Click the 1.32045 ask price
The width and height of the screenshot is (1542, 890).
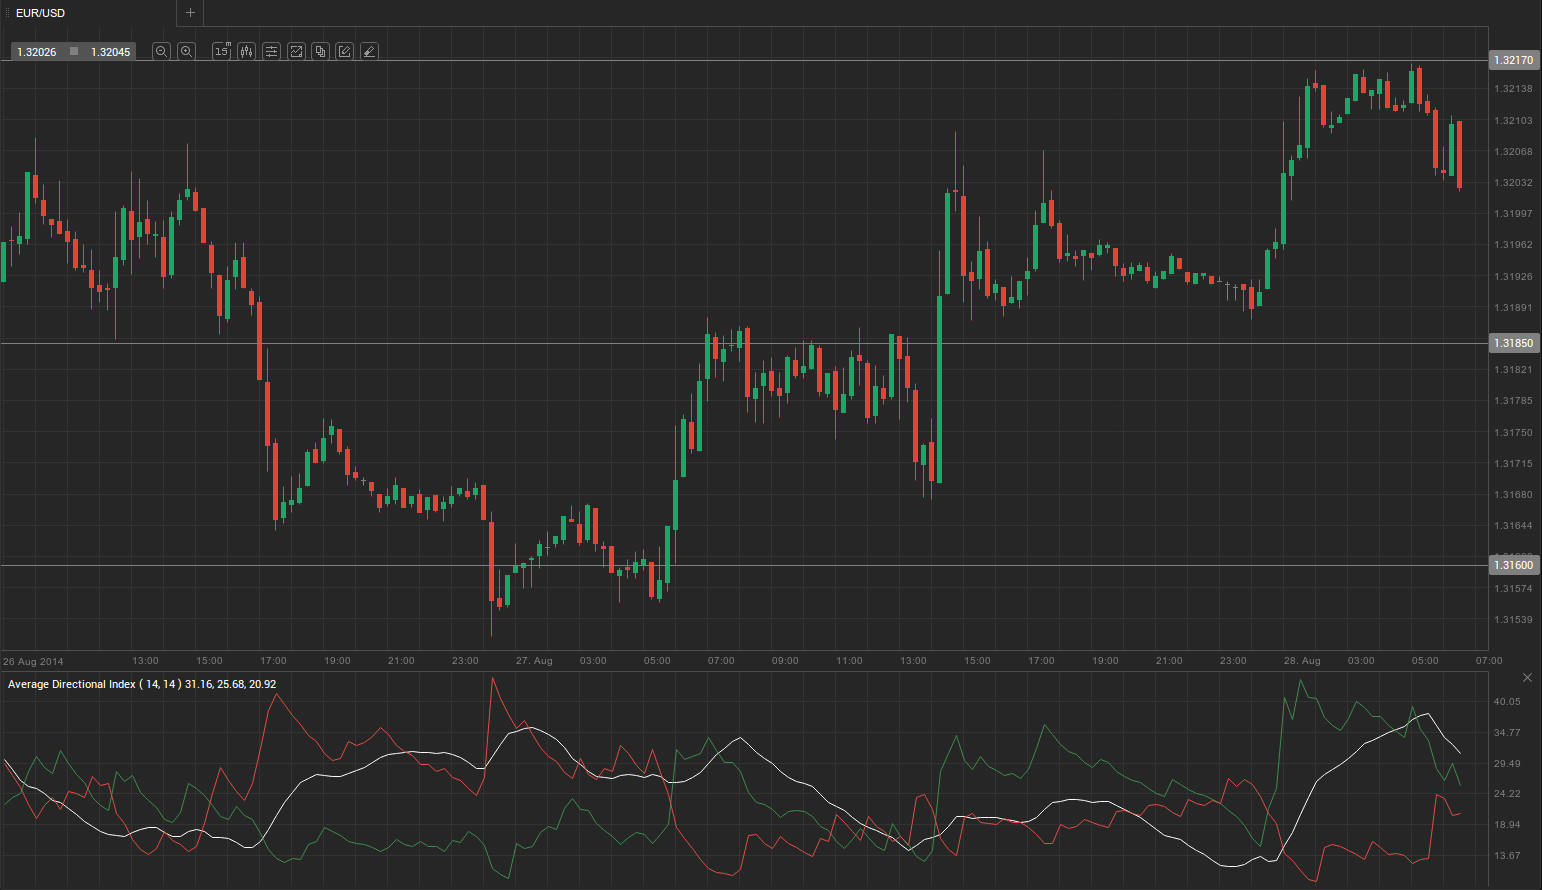point(110,52)
